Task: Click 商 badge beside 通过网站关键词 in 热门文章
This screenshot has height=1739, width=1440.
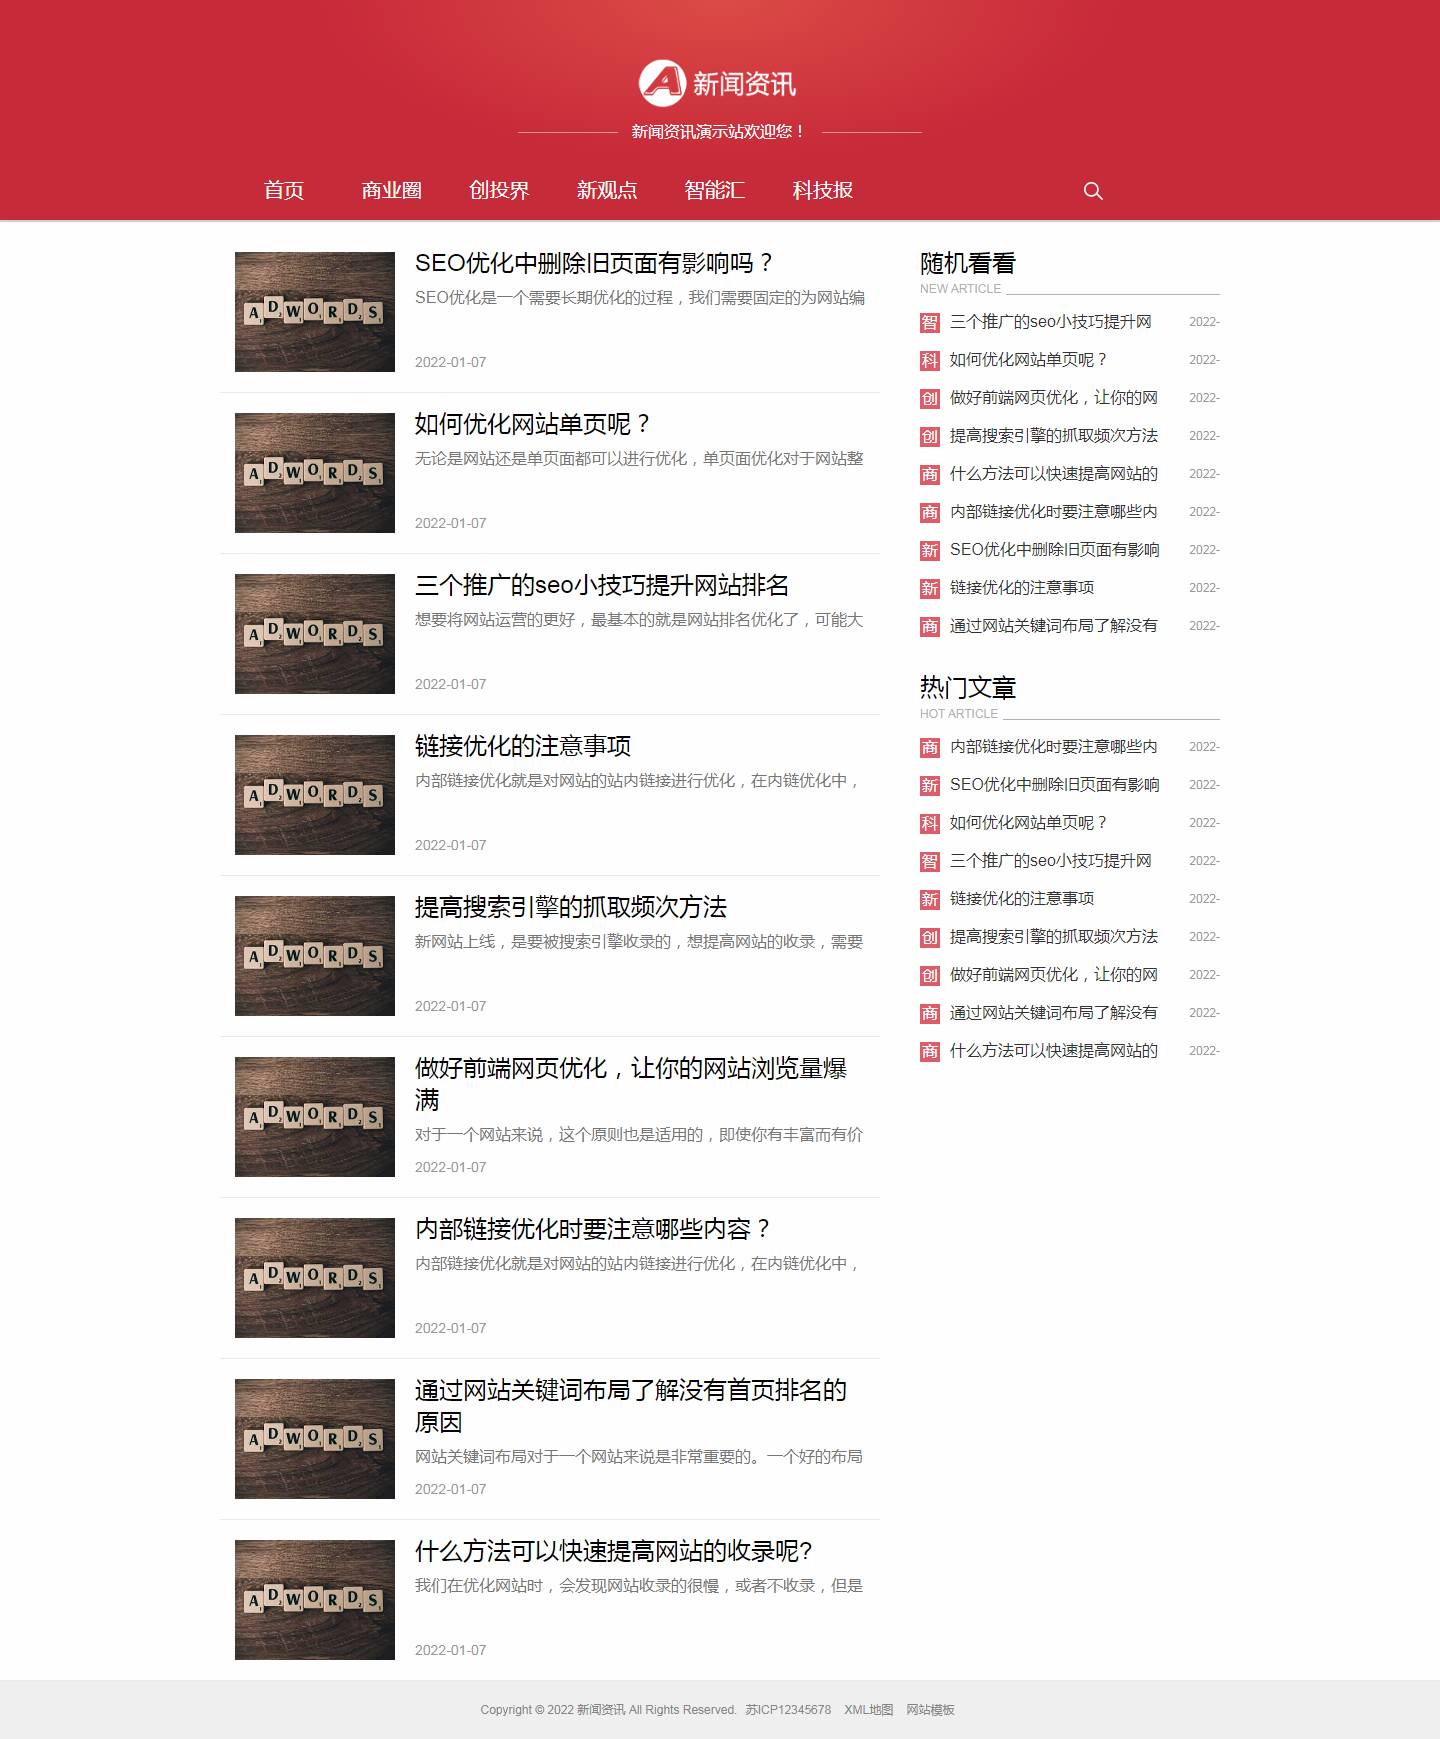Action: tap(930, 1013)
